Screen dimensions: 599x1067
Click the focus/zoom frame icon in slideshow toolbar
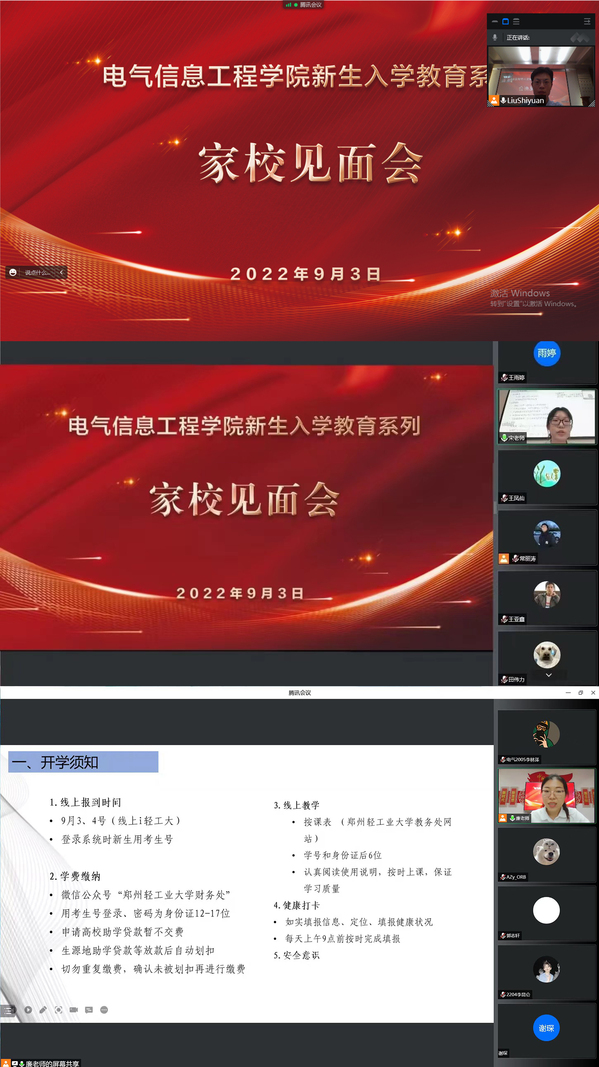(59, 1010)
